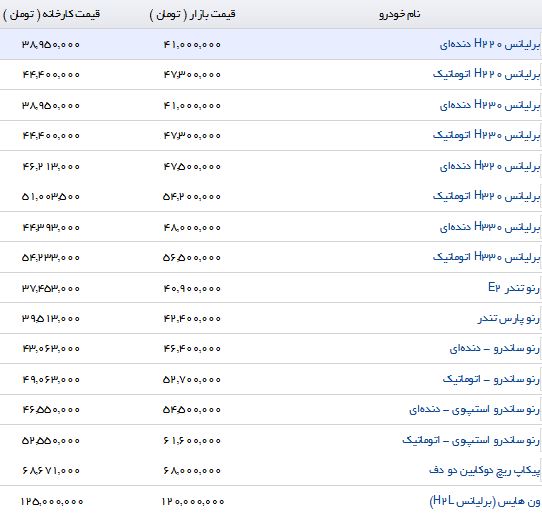Open the پیکاپ ریچ دوکابین link
542x513 pixels.
pos(485,470)
